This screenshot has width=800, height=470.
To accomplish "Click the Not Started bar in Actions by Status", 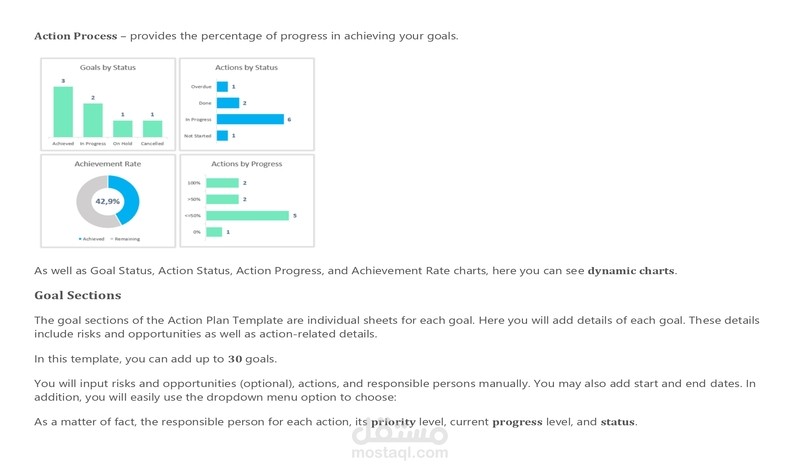I will [222, 135].
